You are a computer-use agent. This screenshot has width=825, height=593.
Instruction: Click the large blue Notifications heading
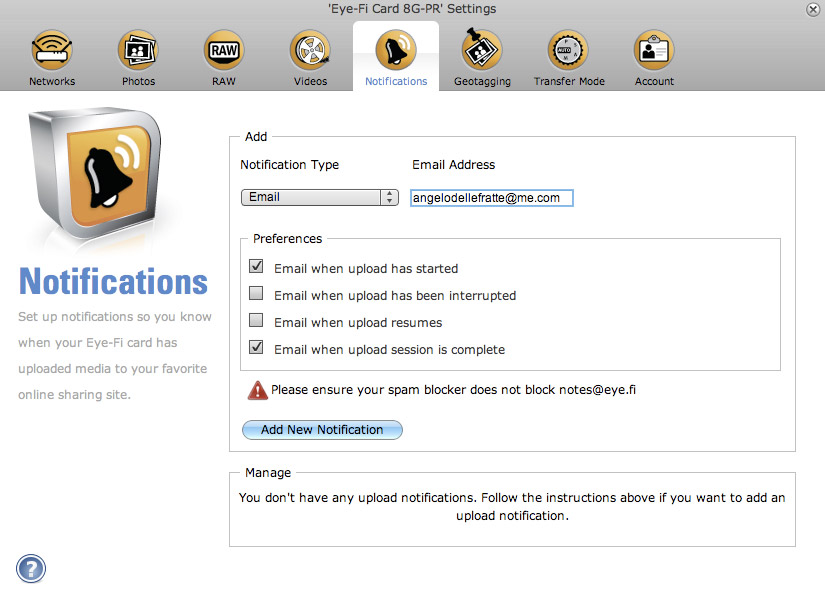(113, 282)
